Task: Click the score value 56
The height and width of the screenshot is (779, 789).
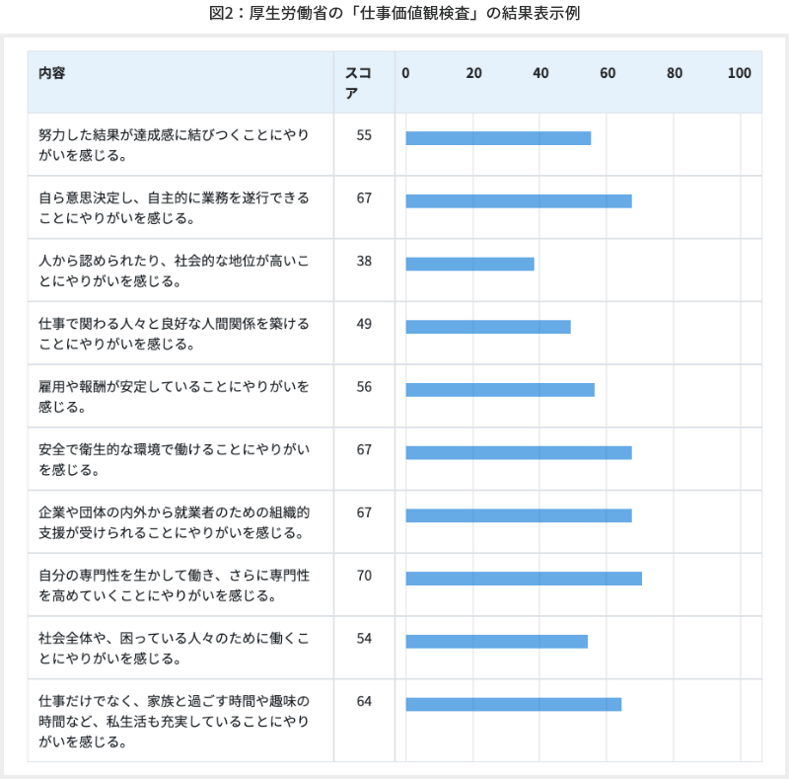Action: click(364, 387)
